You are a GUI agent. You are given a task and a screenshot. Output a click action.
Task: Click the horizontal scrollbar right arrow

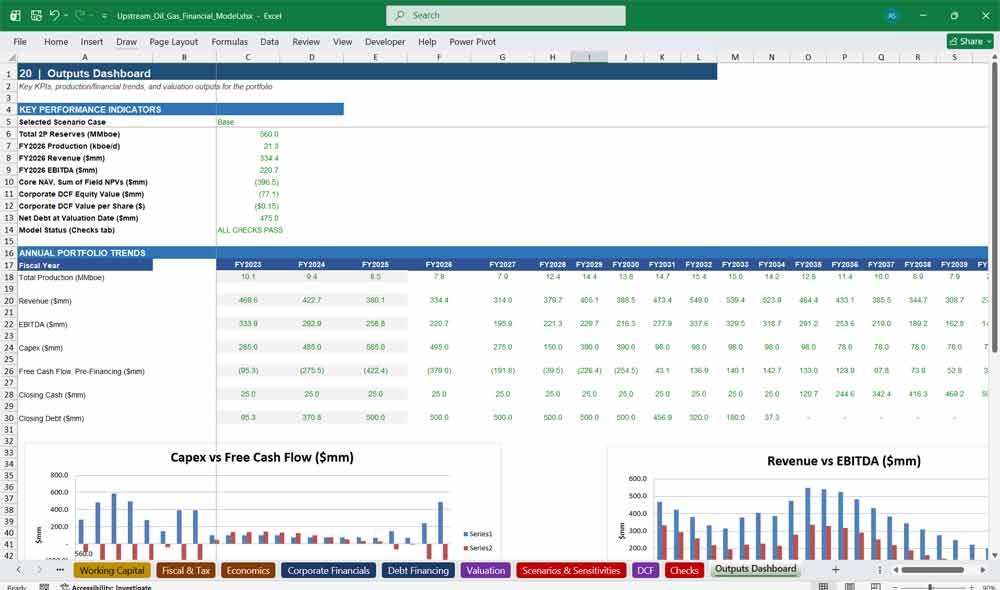point(983,570)
